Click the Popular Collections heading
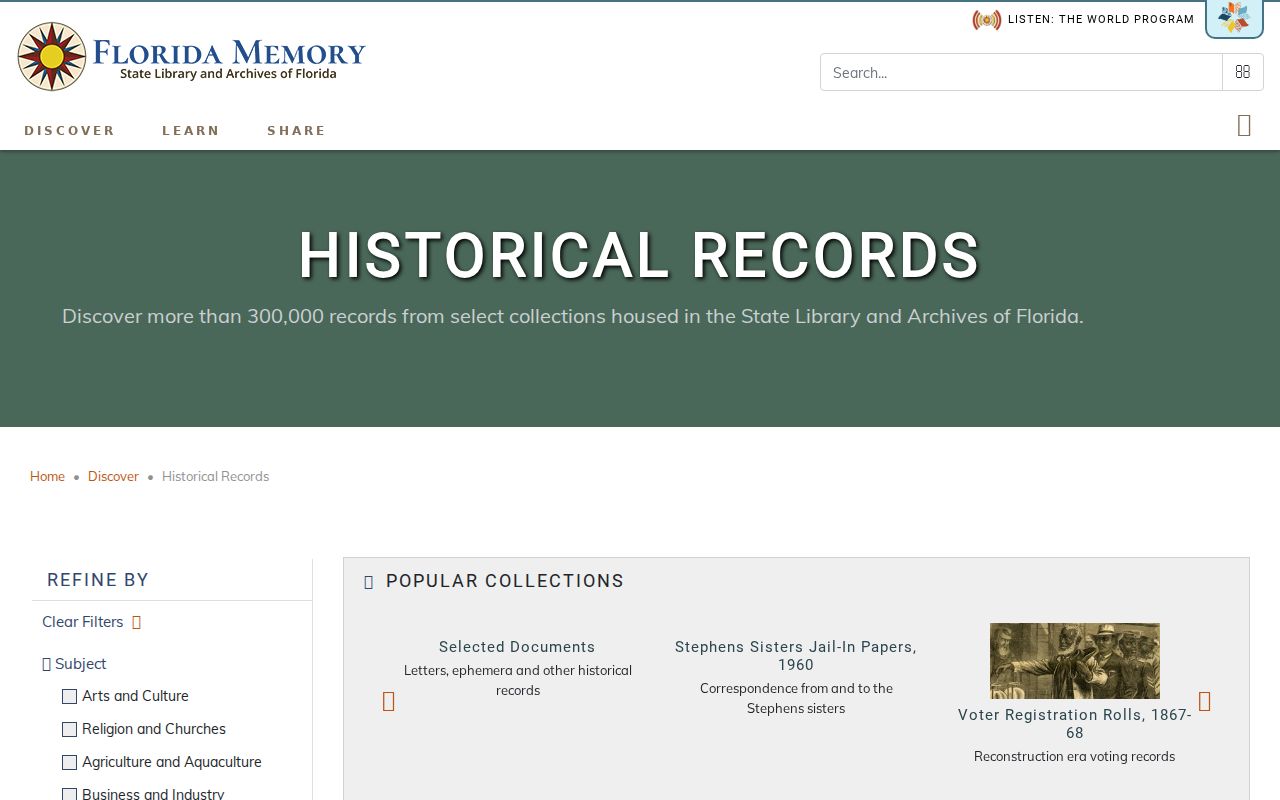Image resolution: width=1280 pixels, height=800 pixels. coord(505,581)
